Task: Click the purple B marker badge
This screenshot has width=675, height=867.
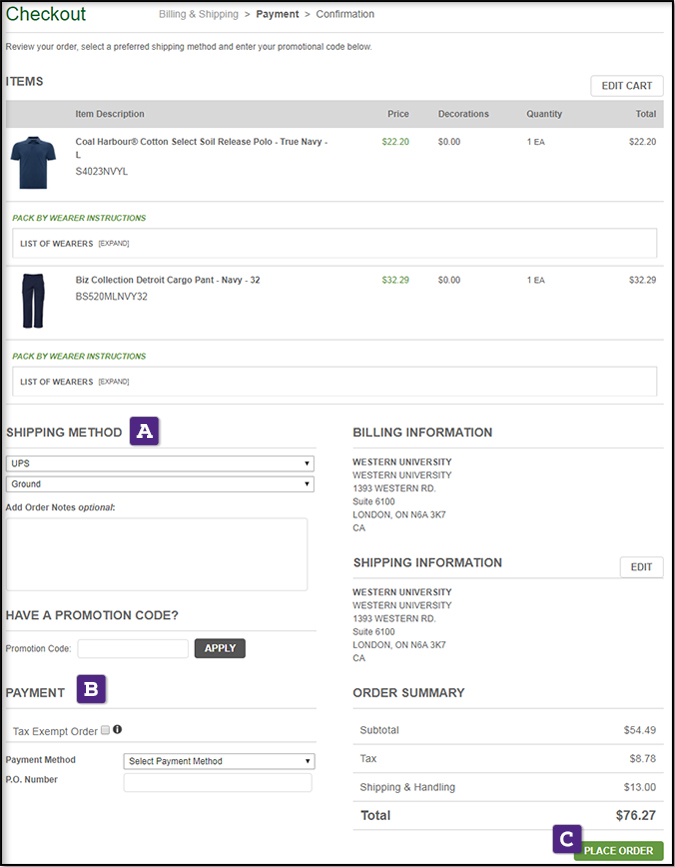Action: coord(92,690)
